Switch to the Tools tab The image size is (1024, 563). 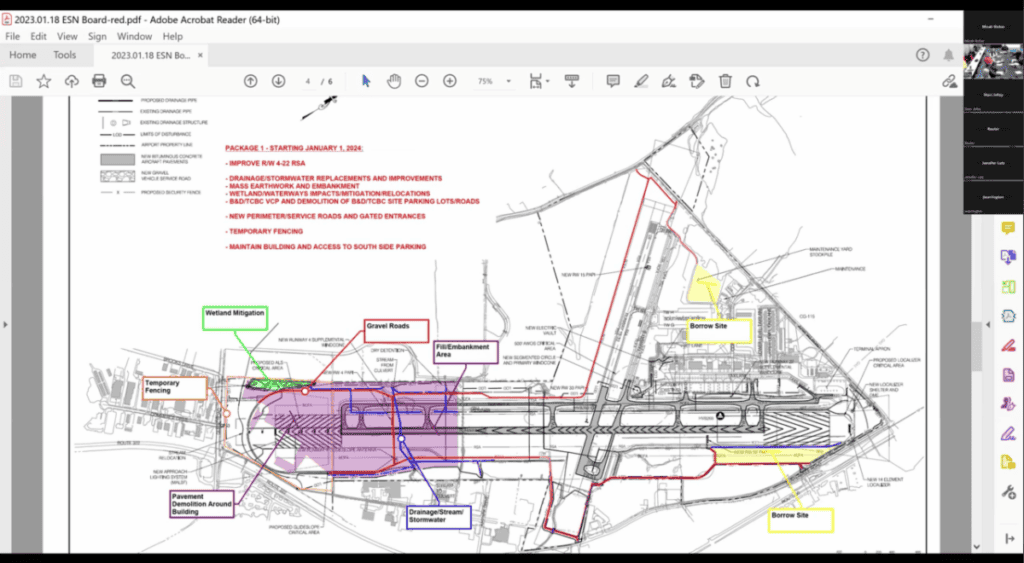click(65, 55)
